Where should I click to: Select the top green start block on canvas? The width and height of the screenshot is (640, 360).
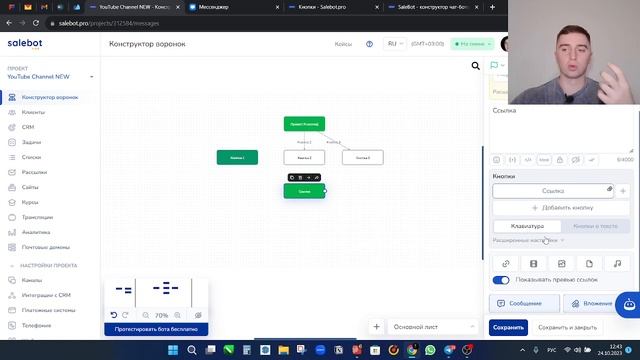click(304, 124)
